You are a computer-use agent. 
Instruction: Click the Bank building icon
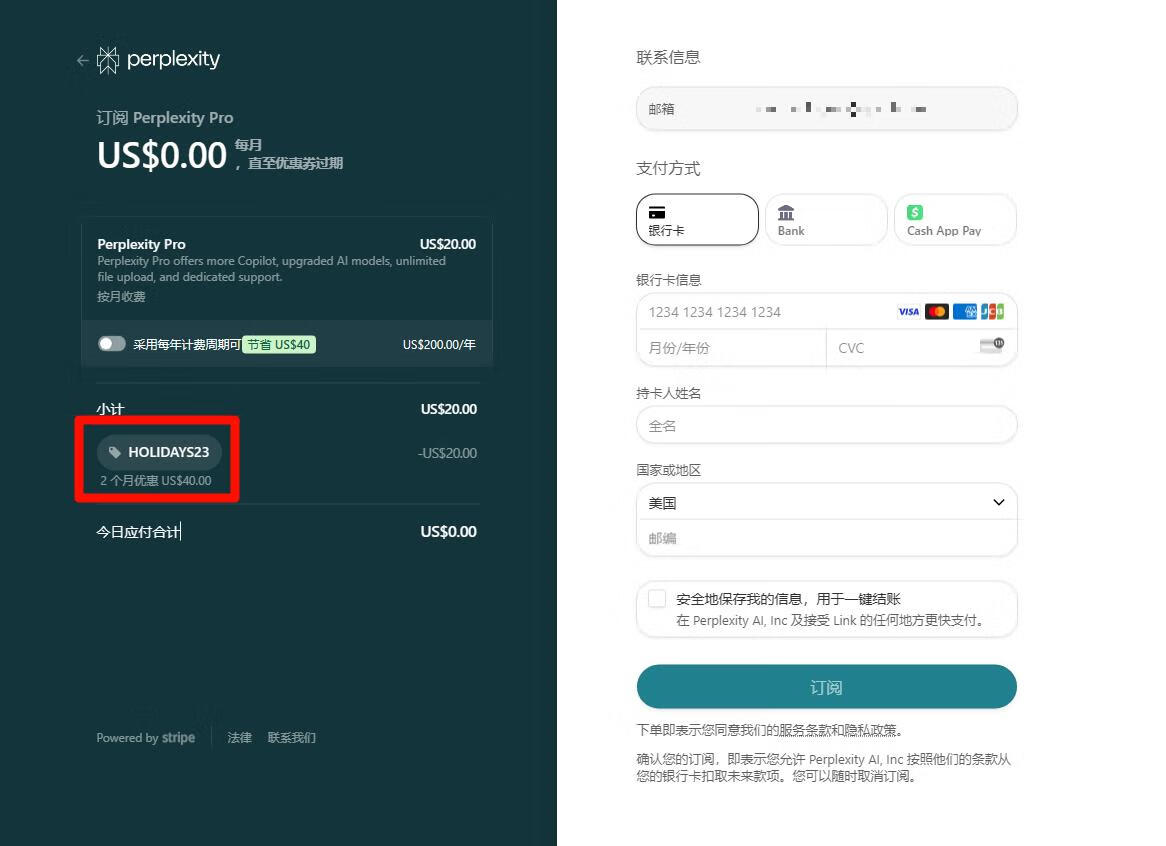[786, 210]
